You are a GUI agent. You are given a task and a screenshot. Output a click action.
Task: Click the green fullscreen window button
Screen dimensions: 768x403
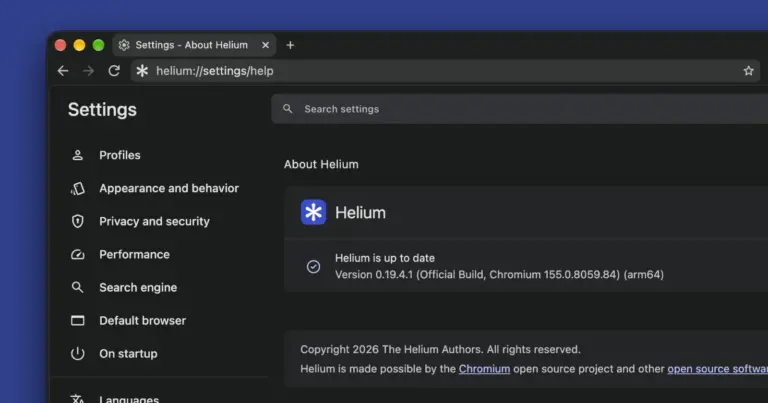(x=98, y=45)
